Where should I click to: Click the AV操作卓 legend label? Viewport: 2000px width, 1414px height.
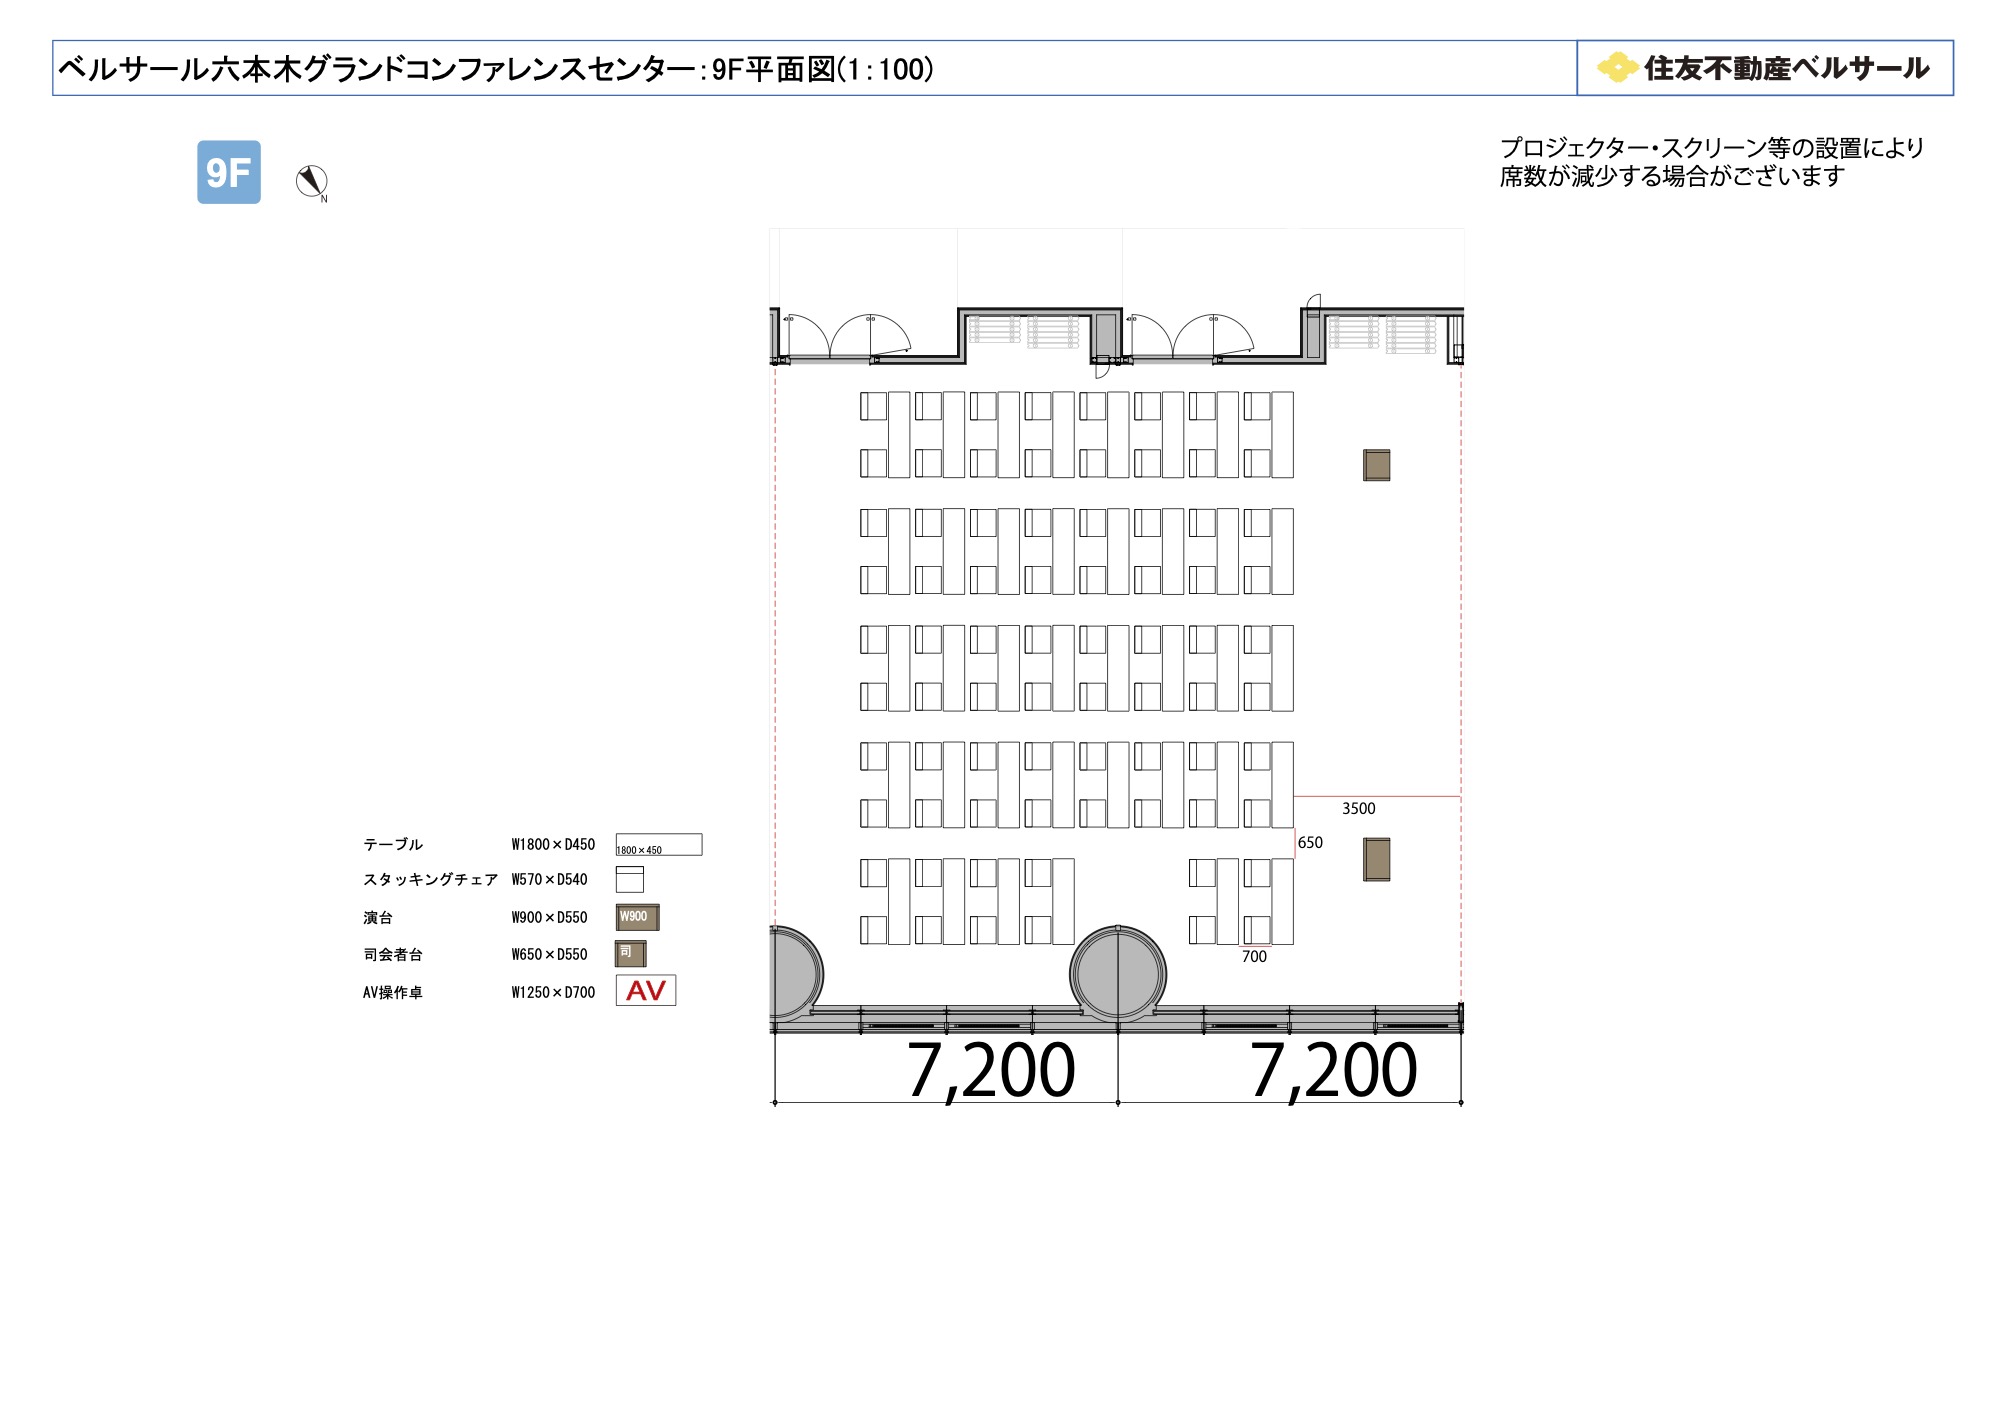(393, 993)
